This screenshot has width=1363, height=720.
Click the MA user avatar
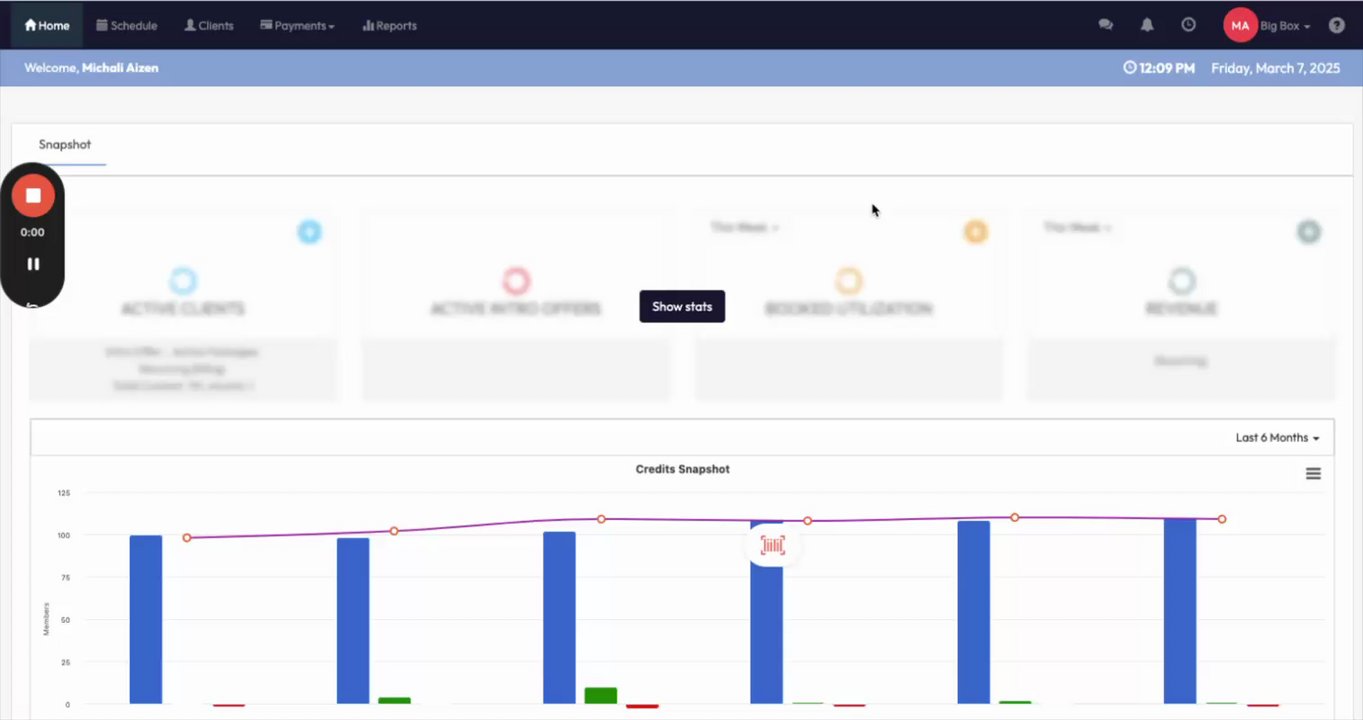point(1240,25)
